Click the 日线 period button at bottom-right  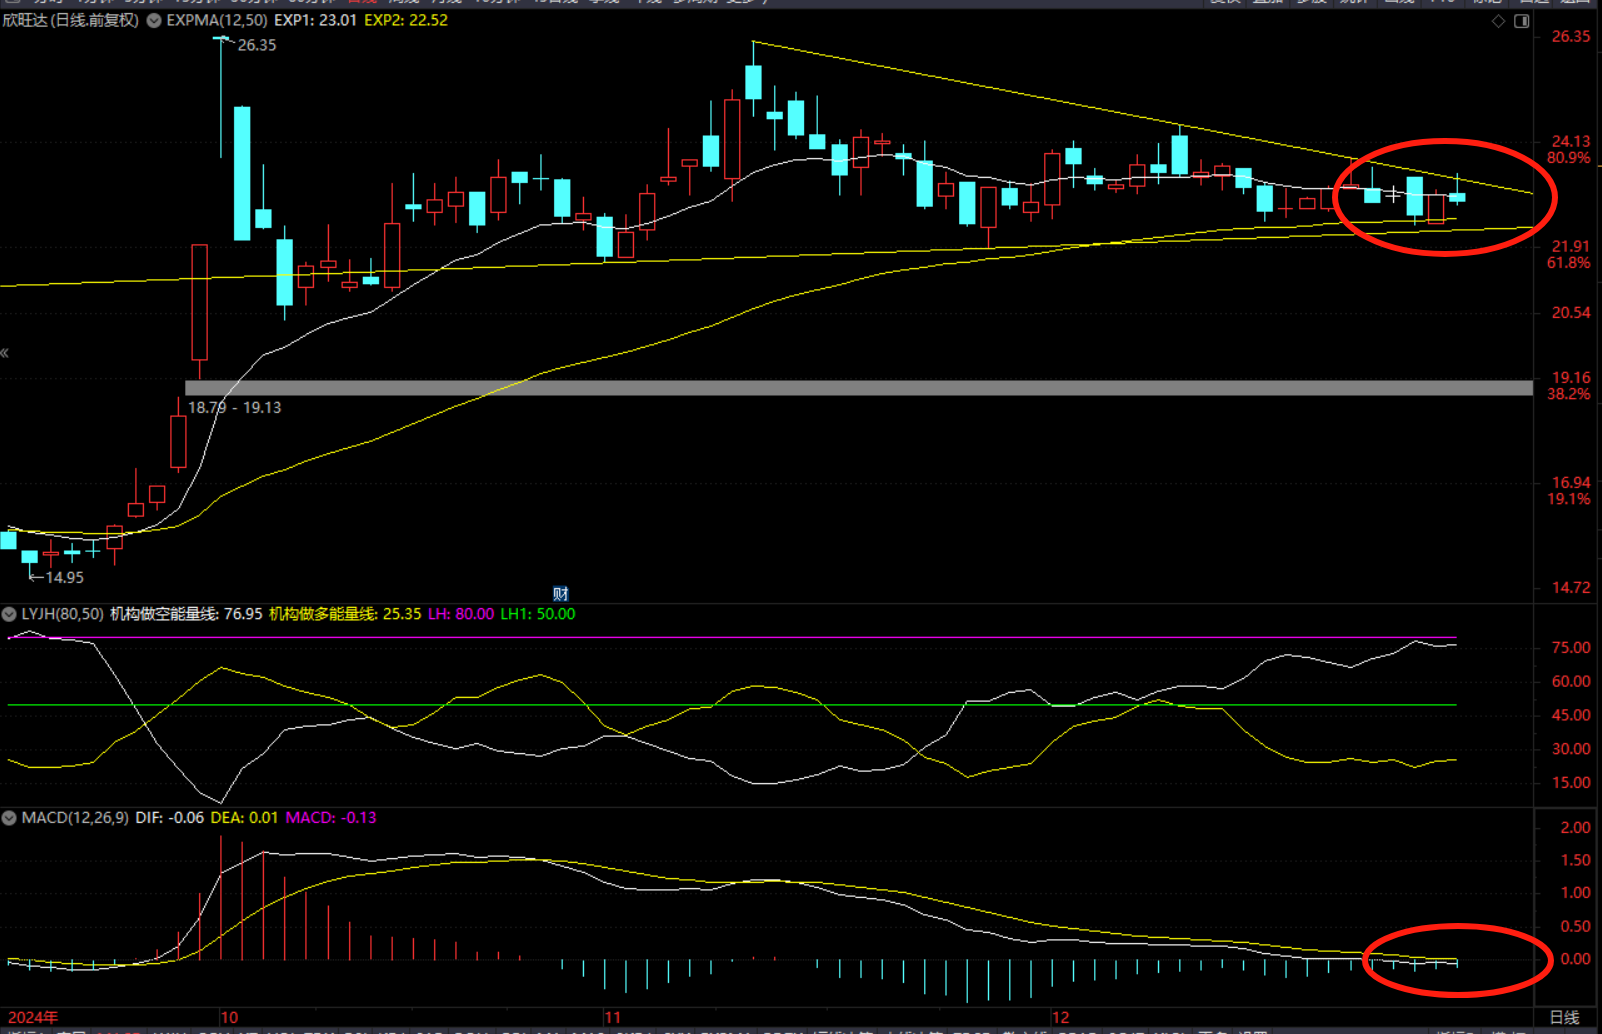coord(1564,1017)
